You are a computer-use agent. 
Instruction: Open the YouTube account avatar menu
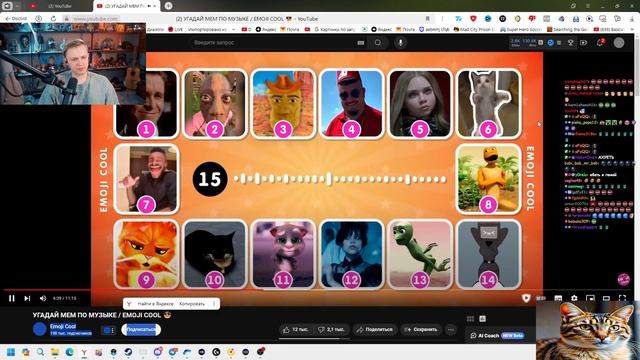[619, 42]
